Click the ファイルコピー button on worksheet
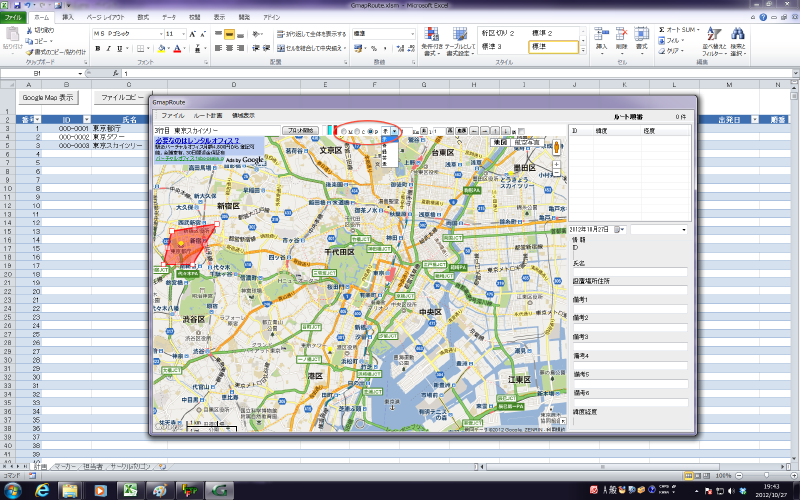 120,98
